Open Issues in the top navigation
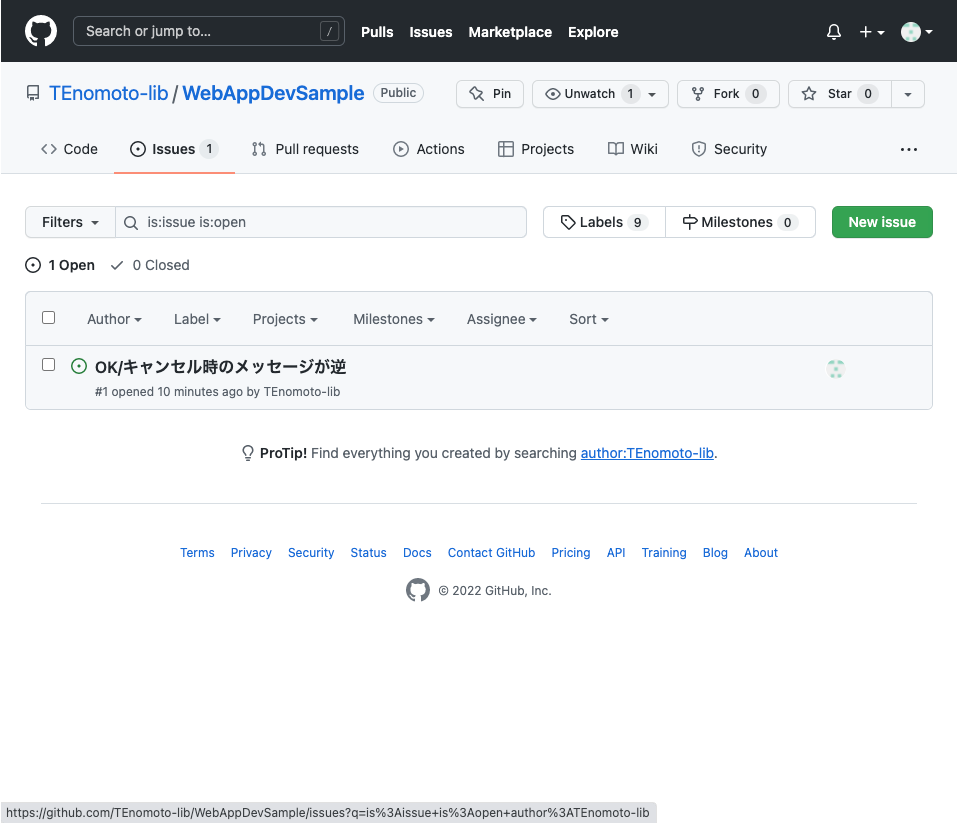 tap(430, 32)
